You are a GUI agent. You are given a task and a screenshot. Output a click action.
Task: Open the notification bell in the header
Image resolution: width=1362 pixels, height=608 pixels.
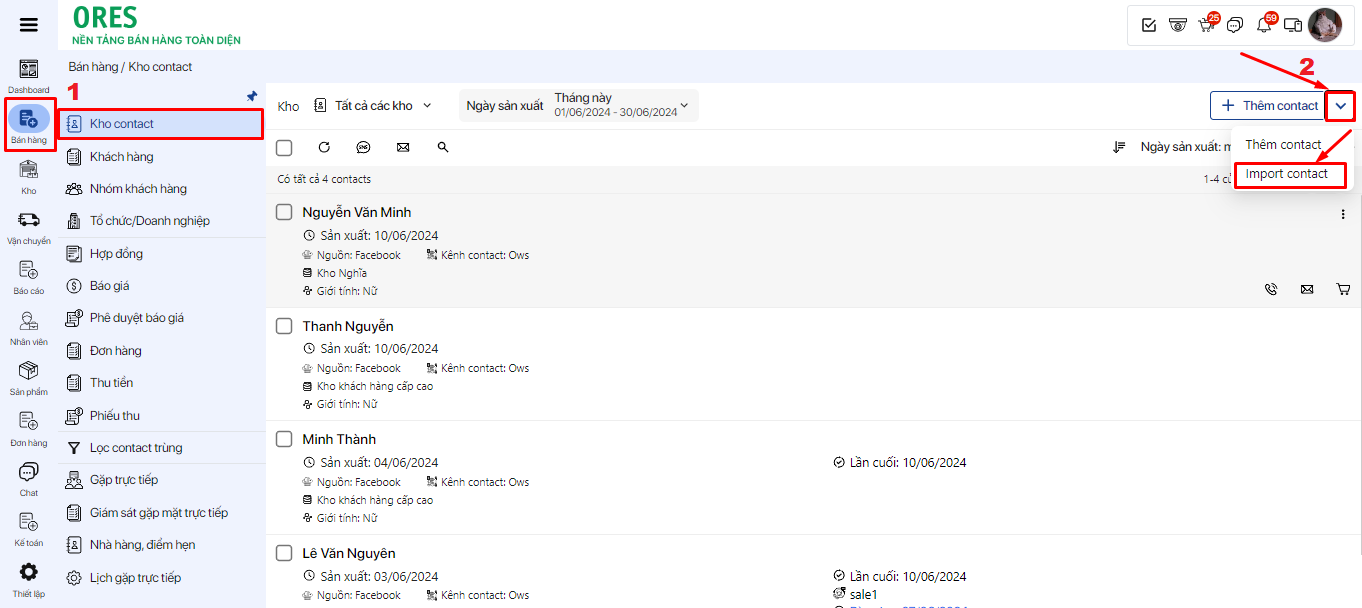coord(1264,25)
